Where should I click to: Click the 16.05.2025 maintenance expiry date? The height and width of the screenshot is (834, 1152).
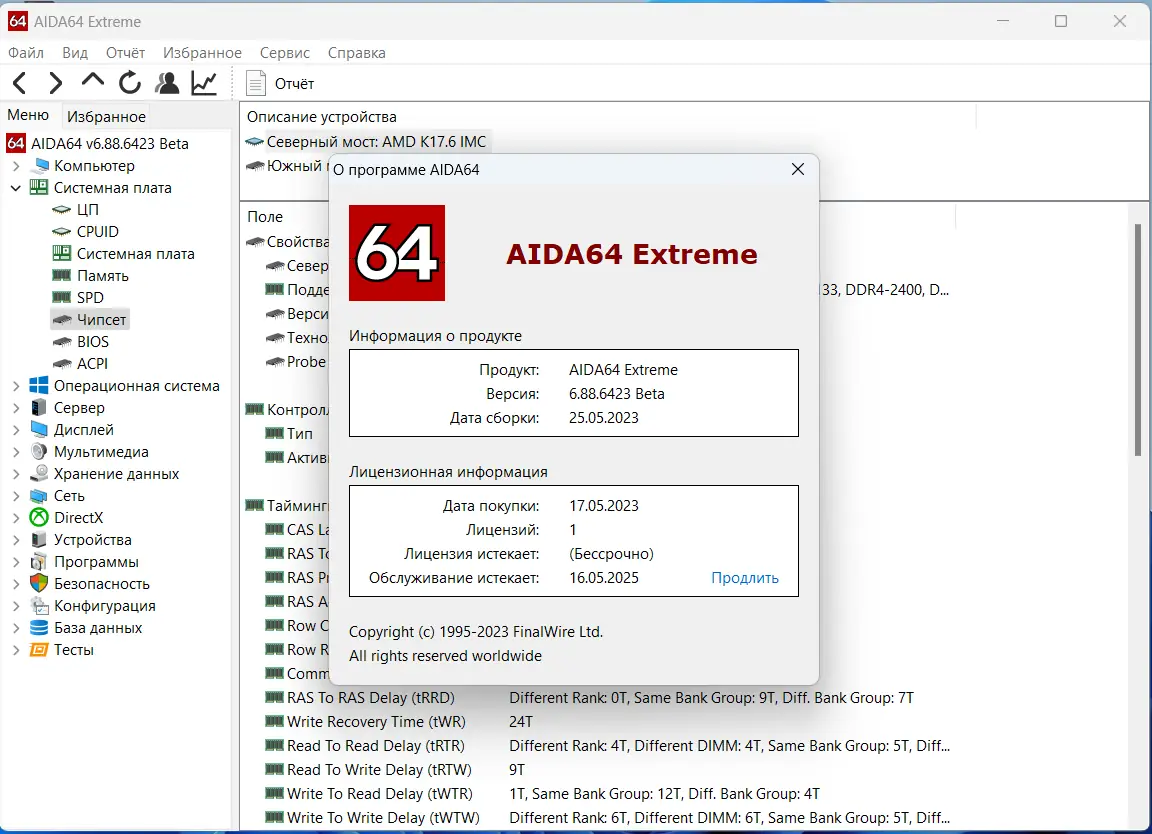click(604, 578)
